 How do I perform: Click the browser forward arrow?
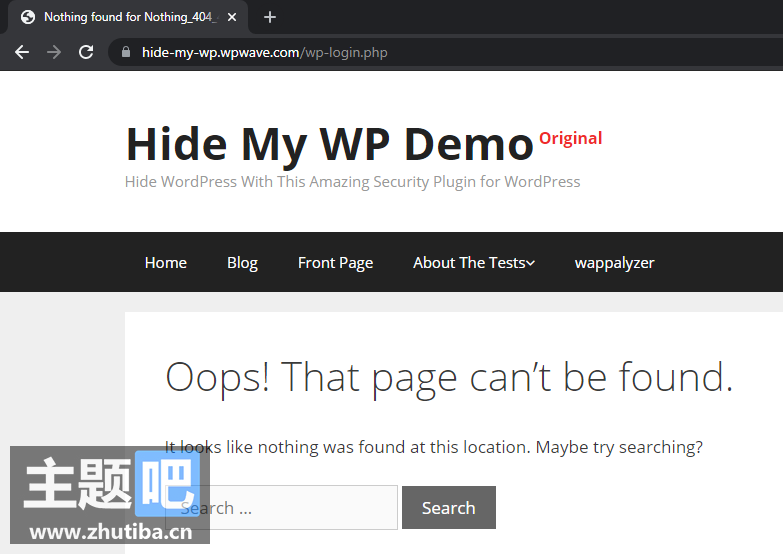coord(54,52)
